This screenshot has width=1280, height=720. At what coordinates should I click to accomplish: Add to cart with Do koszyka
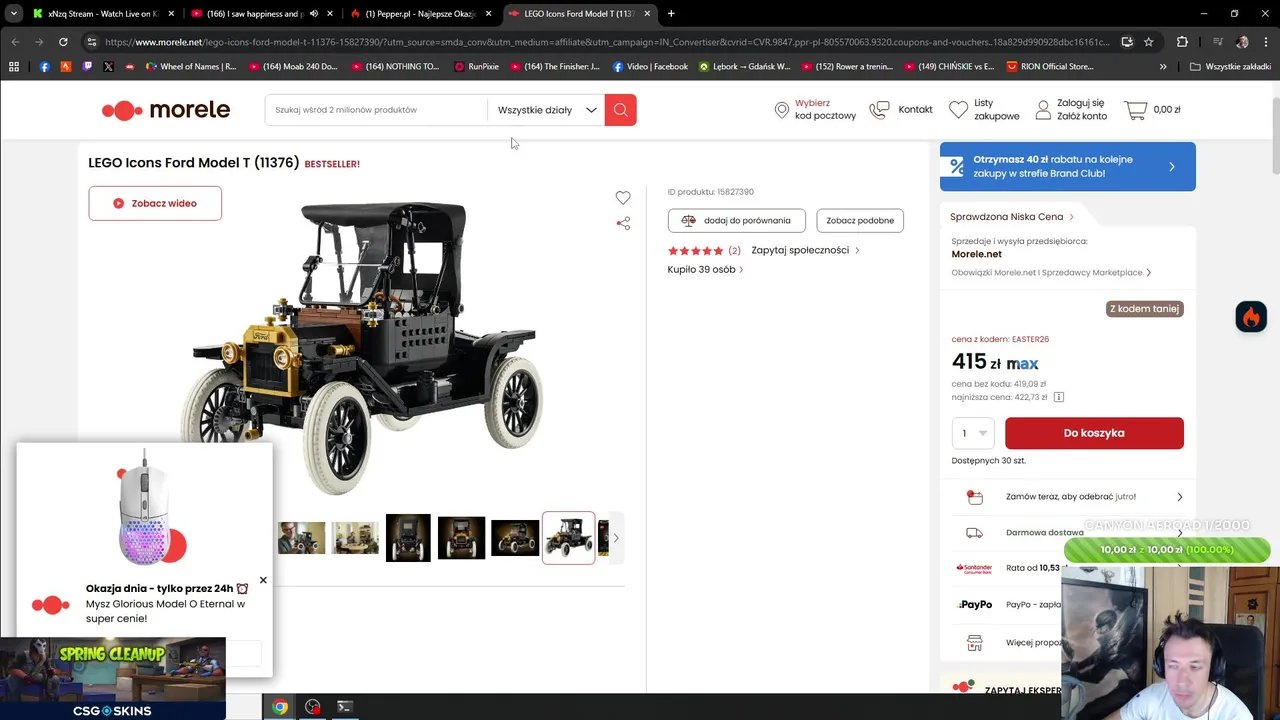pos(1094,433)
